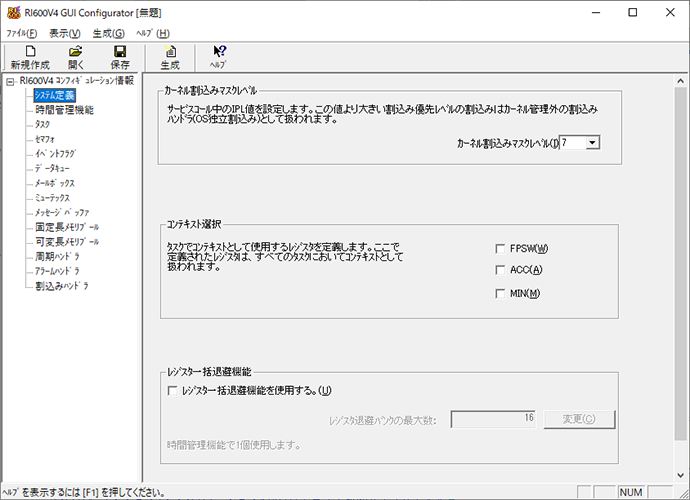Minimize the Configurator window
The height and width of the screenshot is (500, 690).
(596, 12)
